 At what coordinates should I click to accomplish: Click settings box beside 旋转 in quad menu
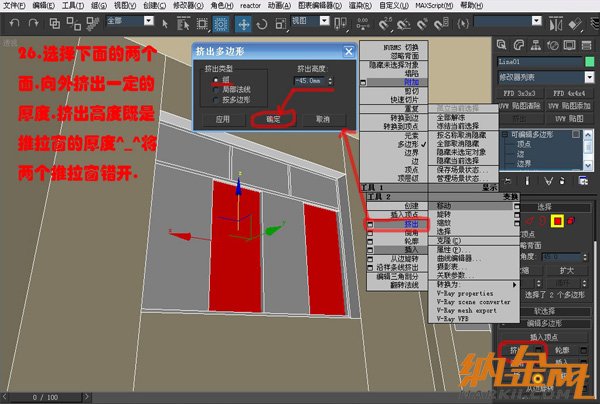click(x=517, y=214)
